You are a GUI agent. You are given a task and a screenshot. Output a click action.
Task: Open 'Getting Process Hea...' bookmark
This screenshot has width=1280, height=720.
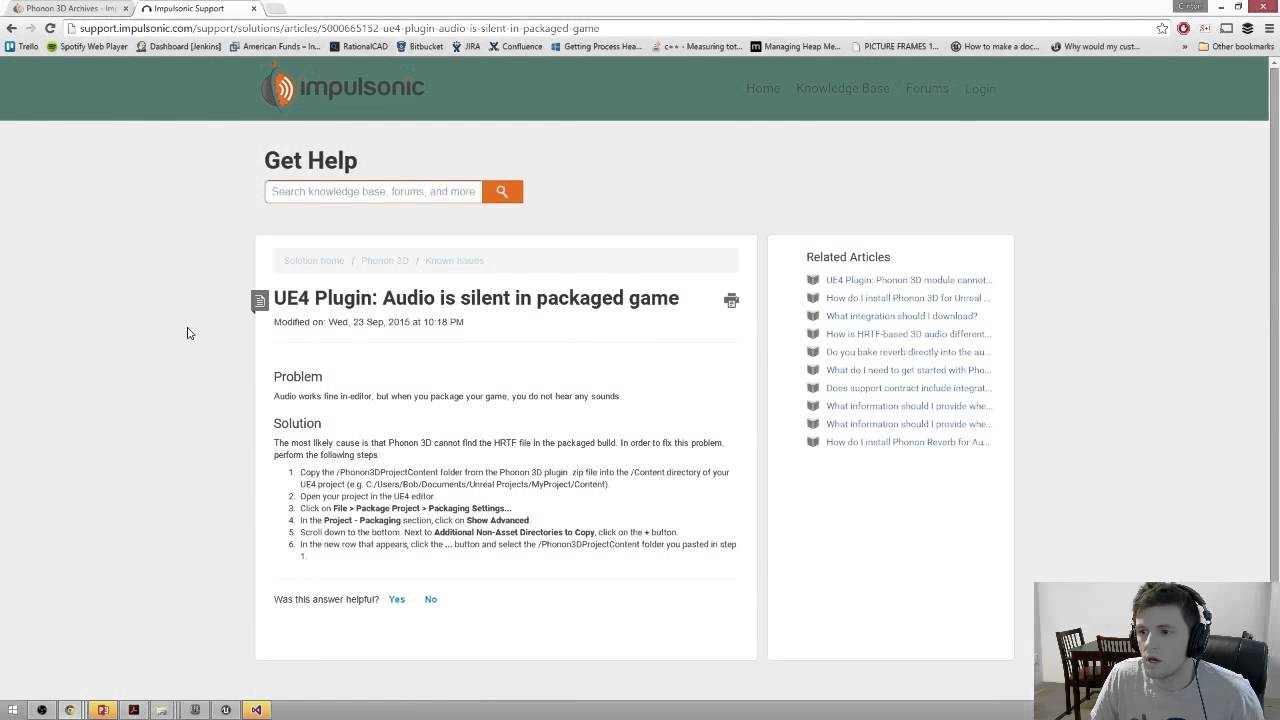[596, 46]
